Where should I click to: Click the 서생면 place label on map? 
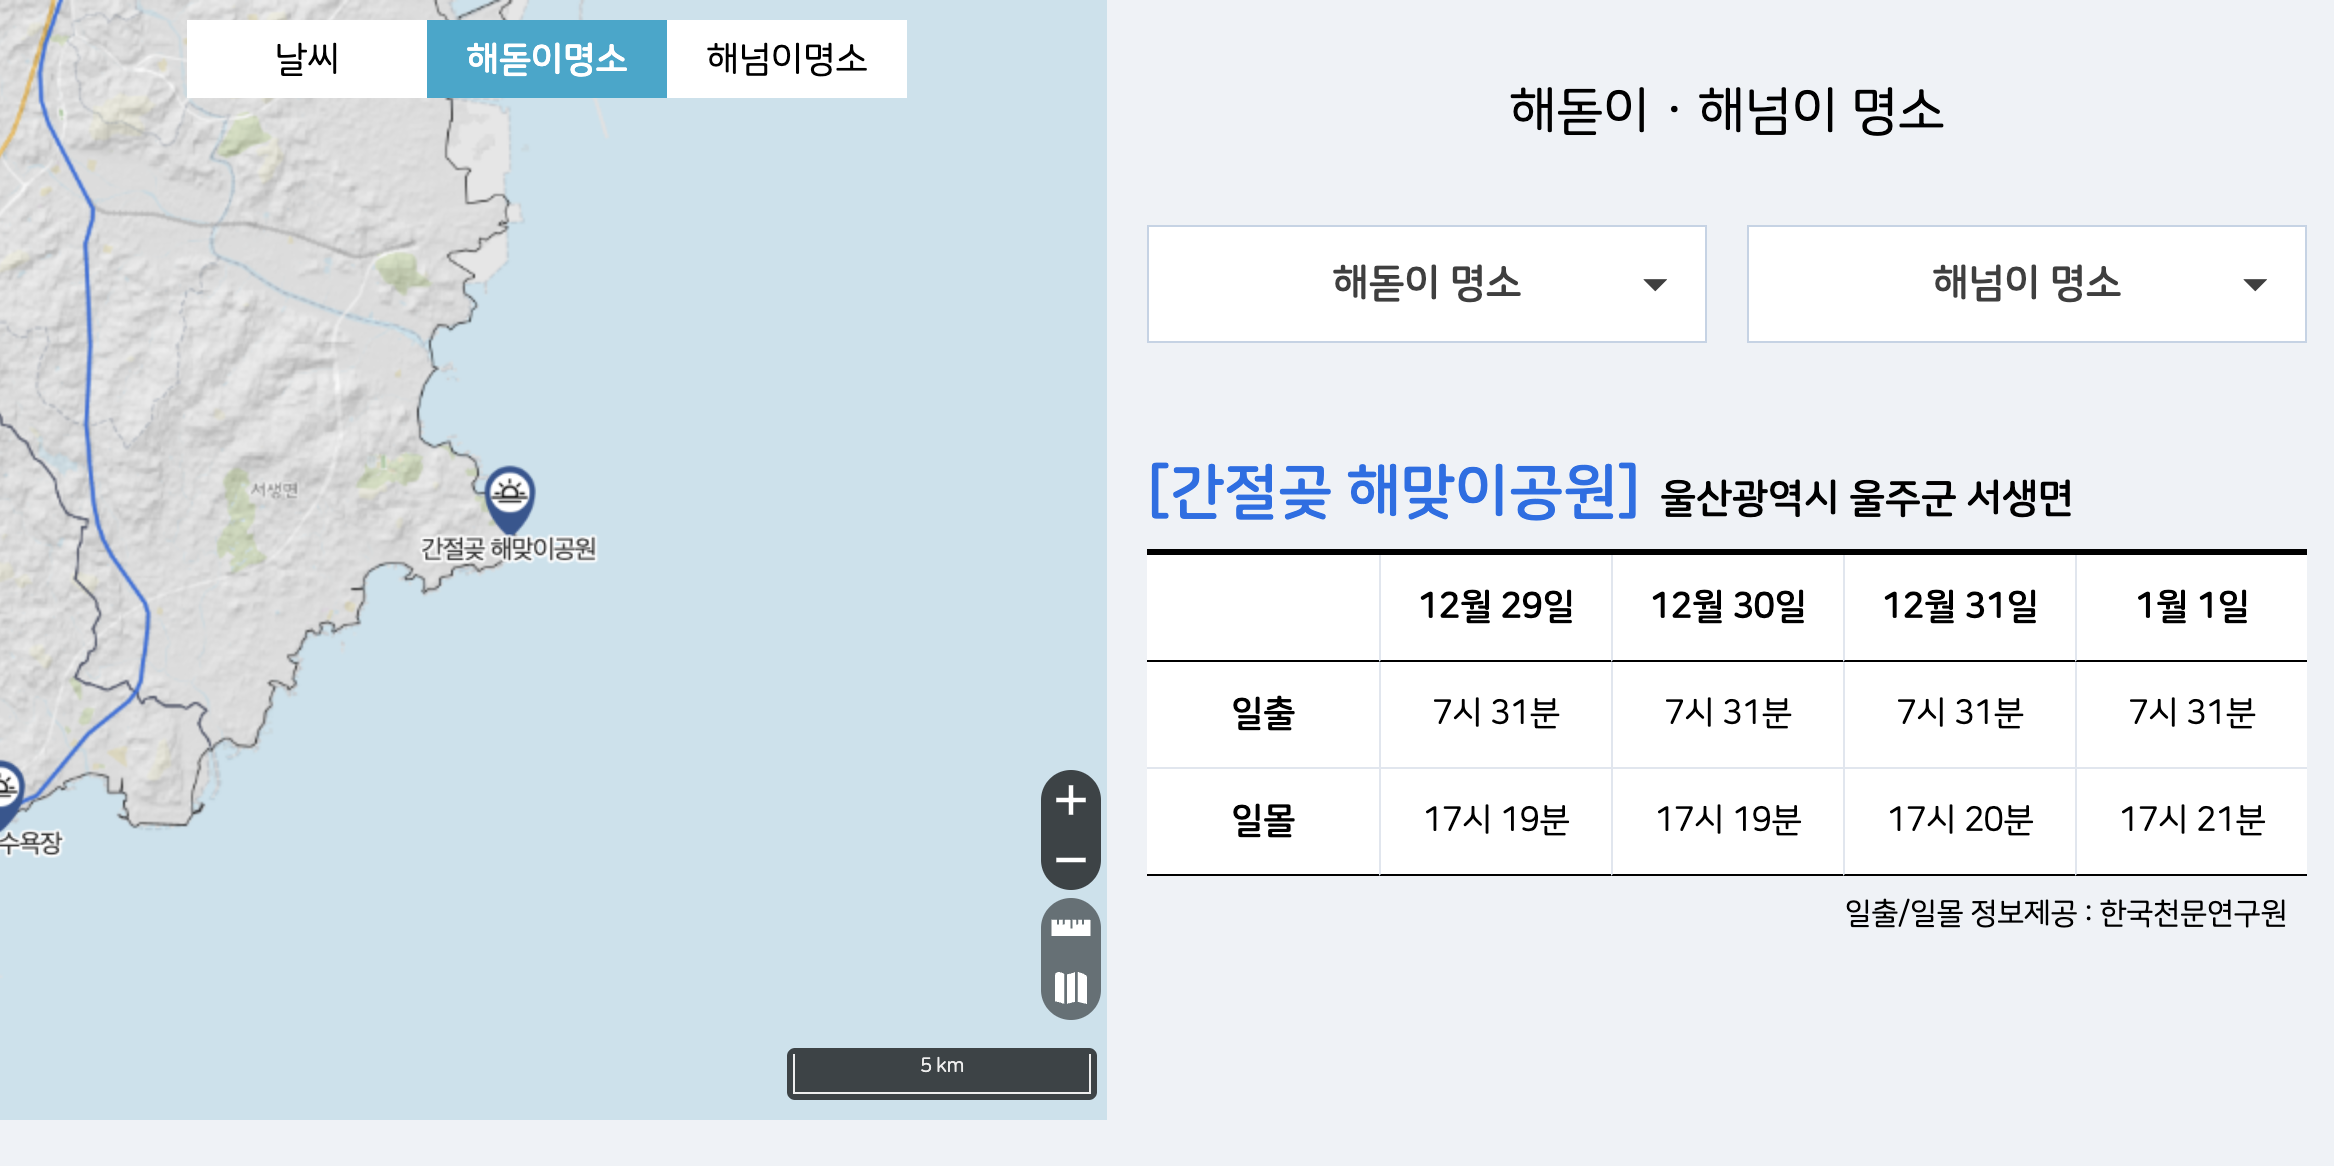tap(274, 490)
